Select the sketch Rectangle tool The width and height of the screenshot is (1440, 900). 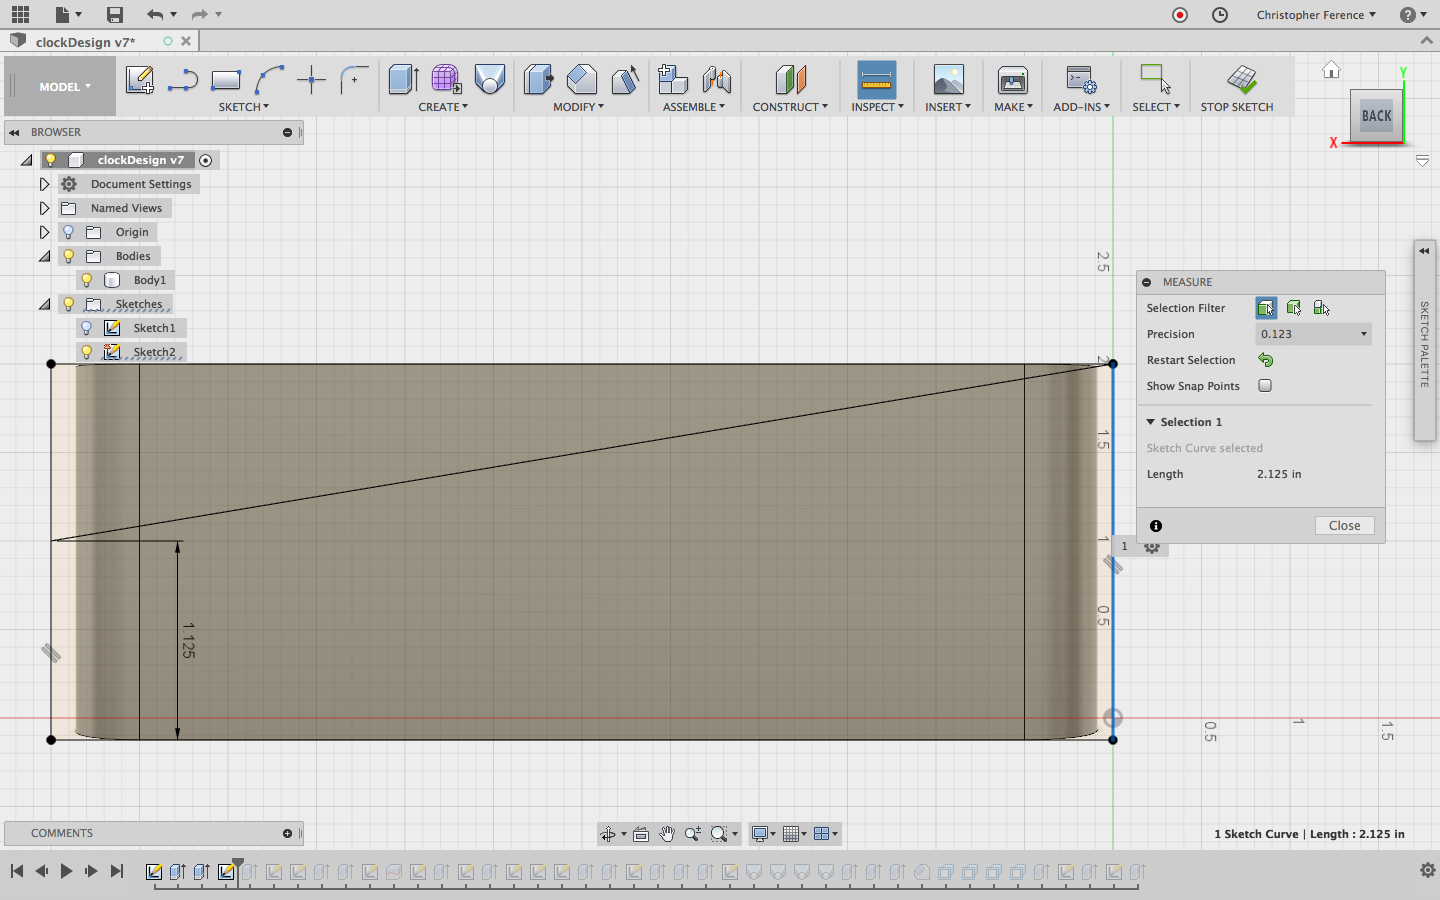click(x=226, y=80)
